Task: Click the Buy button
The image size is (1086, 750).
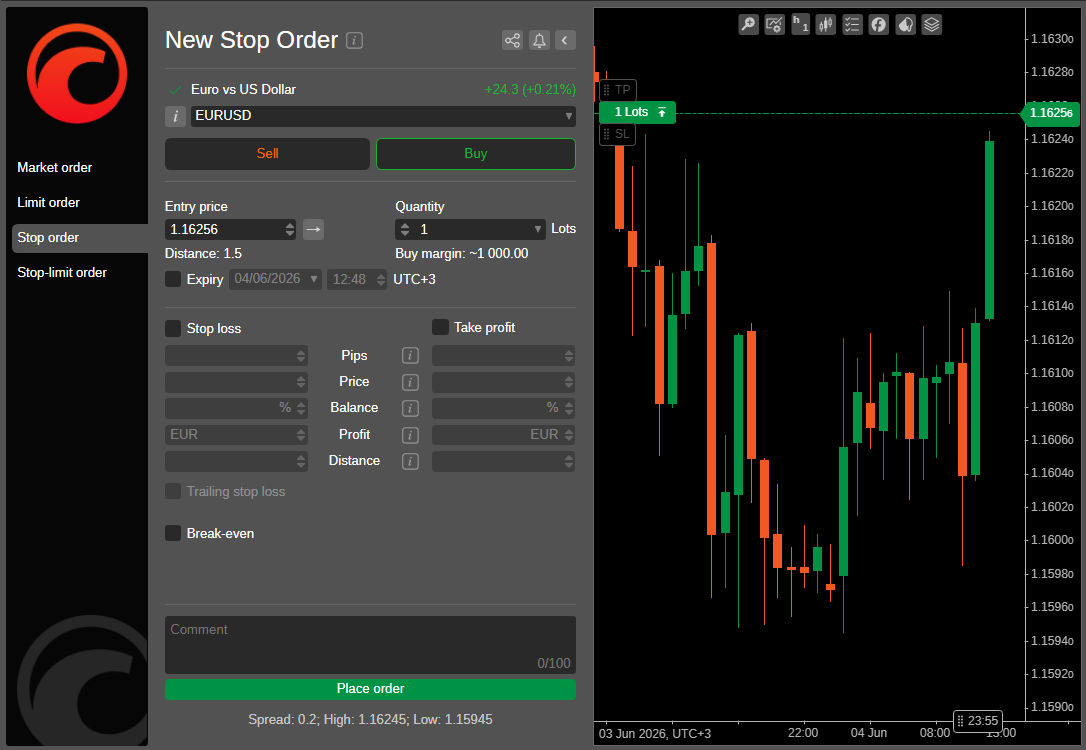Action: click(476, 154)
